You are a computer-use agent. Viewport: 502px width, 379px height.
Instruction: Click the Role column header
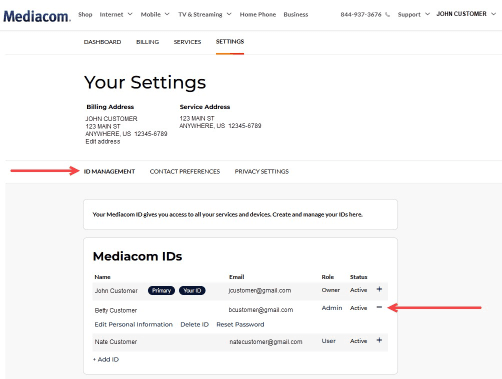point(327,277)
